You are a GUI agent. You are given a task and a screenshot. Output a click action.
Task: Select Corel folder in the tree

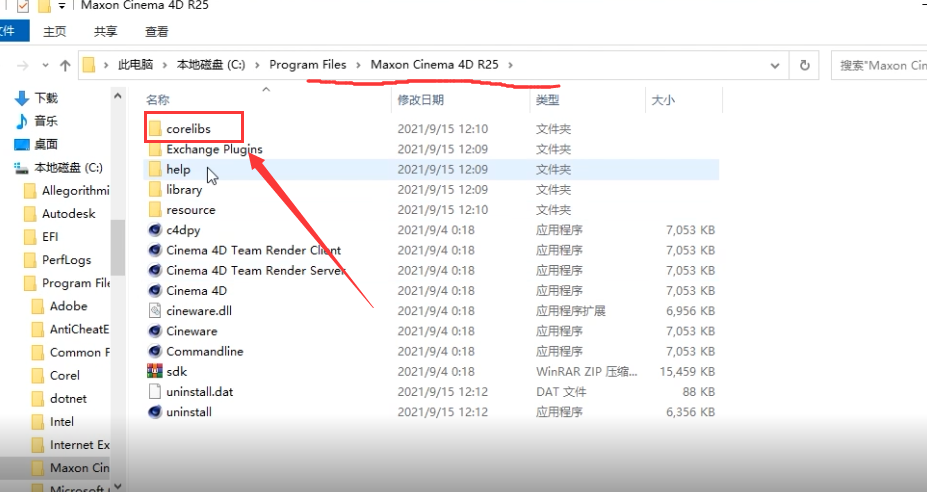click(x=56, y=376)
